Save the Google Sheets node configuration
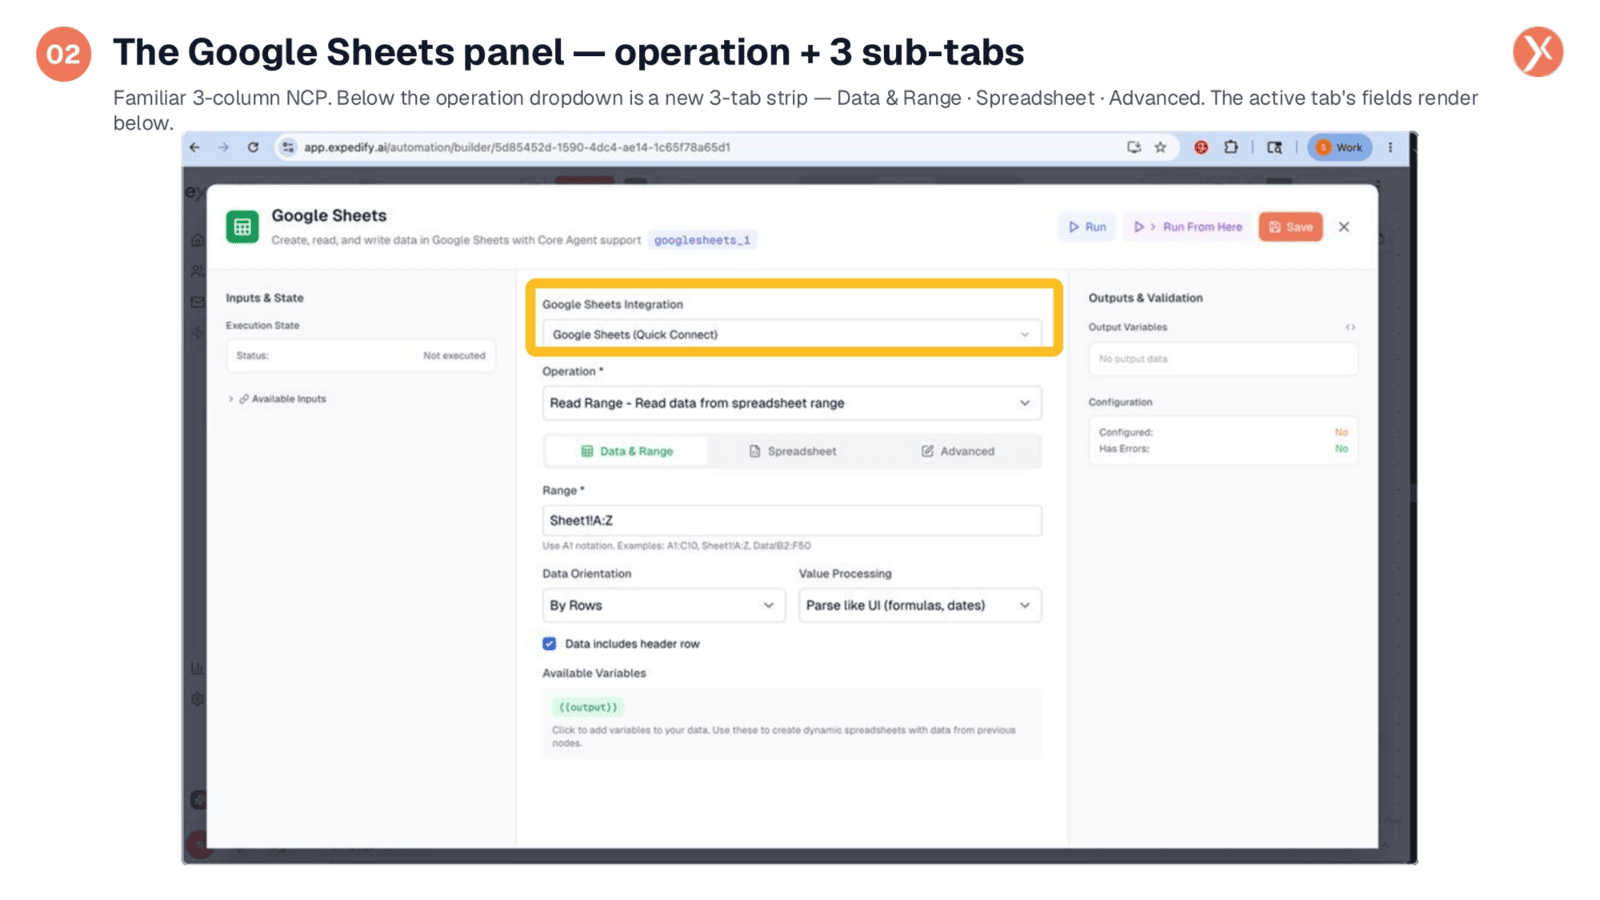Image resolution: width=1600 pixels, height=900 pixels. point(1291,227)
